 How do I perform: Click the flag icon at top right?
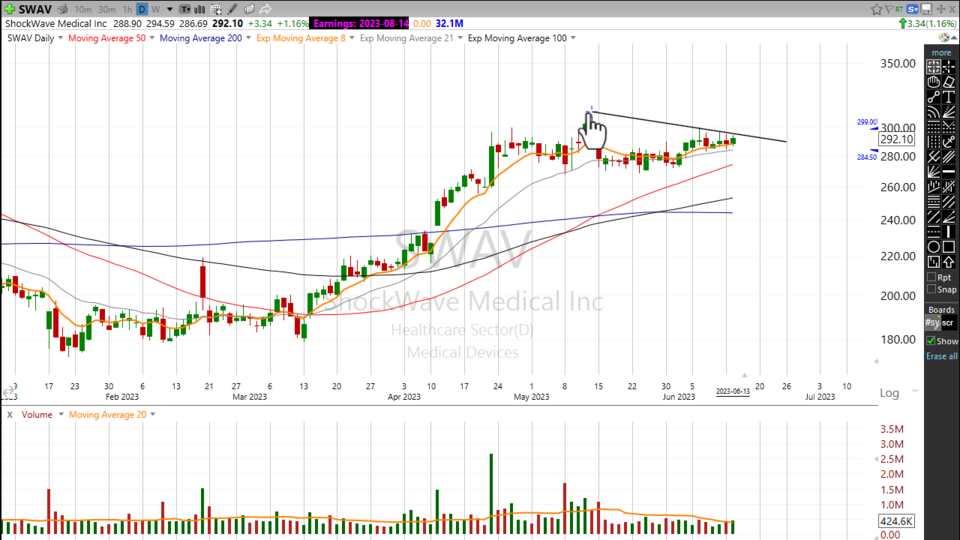coord(888,9)
